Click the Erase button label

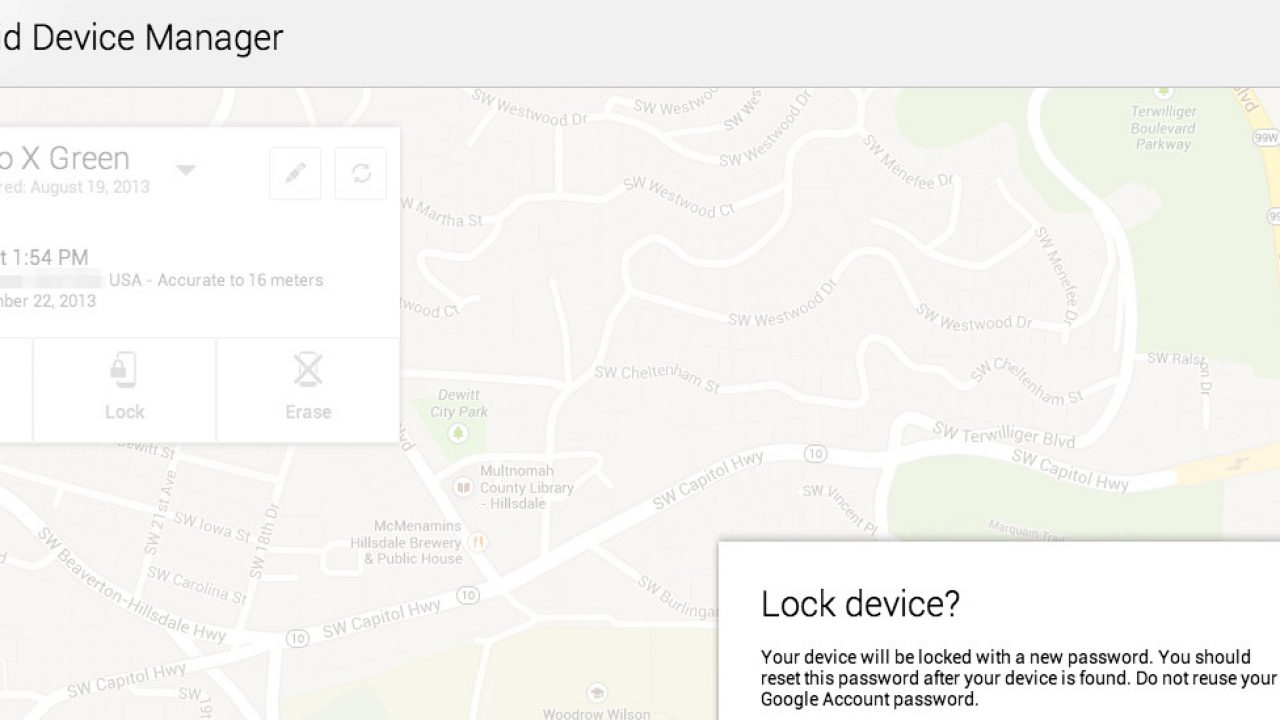point(308,412)
